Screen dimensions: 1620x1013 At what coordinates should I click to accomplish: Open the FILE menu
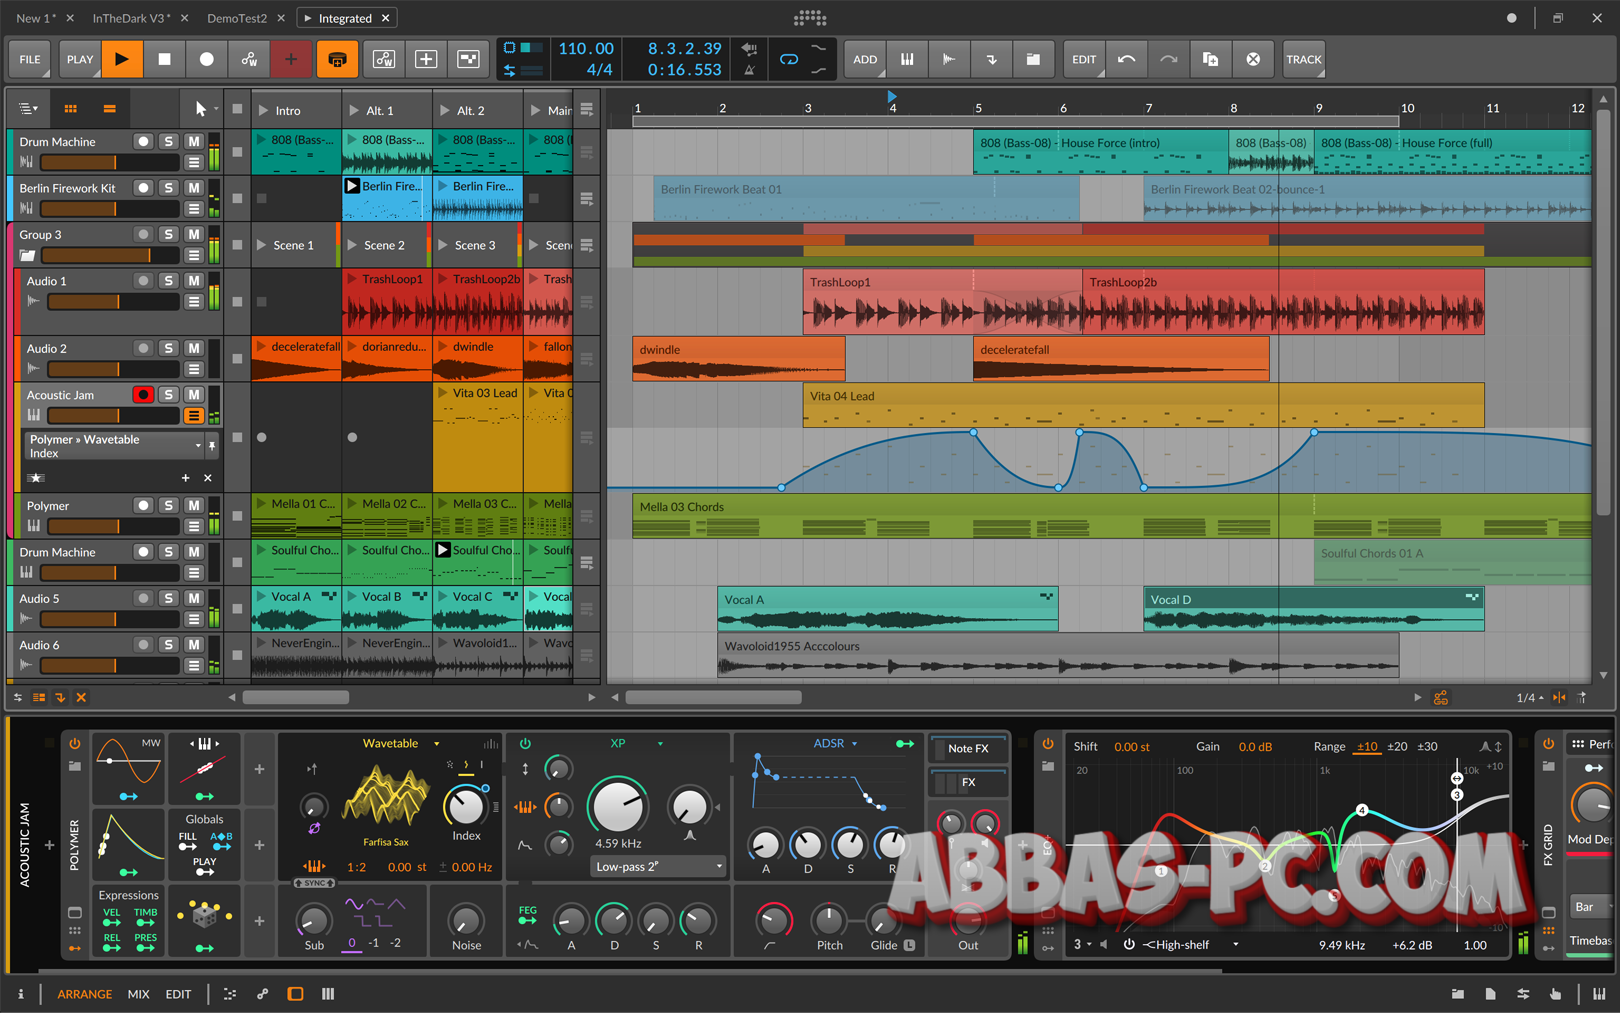(28, 59)
